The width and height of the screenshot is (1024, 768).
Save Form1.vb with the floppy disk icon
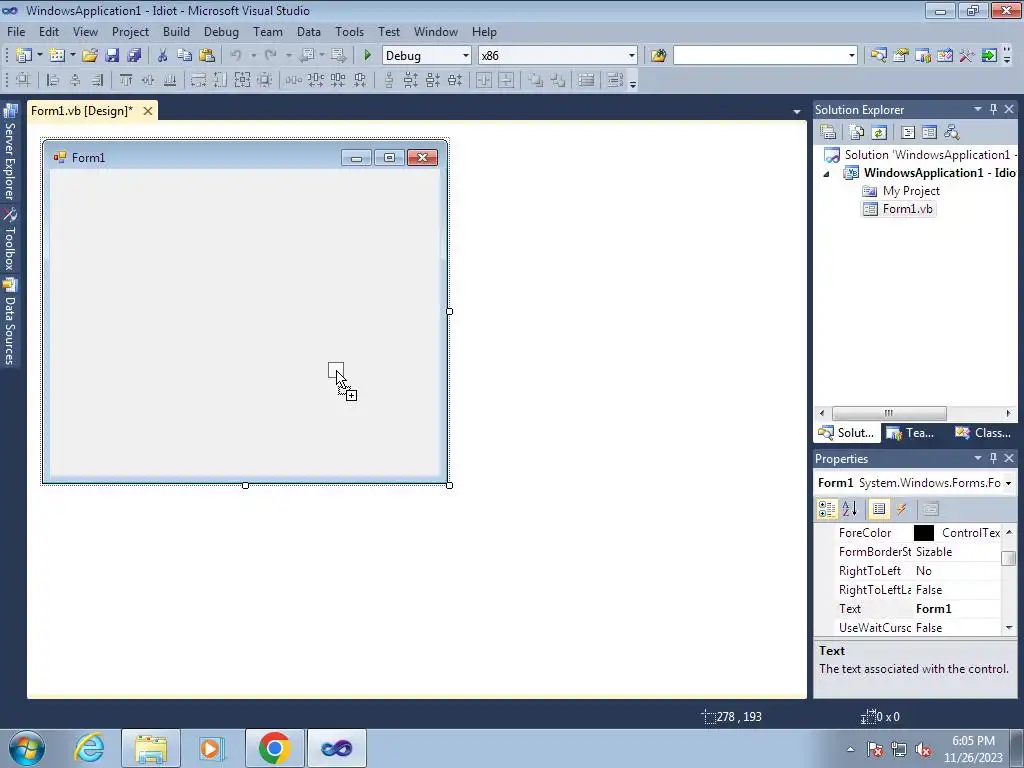112,56
